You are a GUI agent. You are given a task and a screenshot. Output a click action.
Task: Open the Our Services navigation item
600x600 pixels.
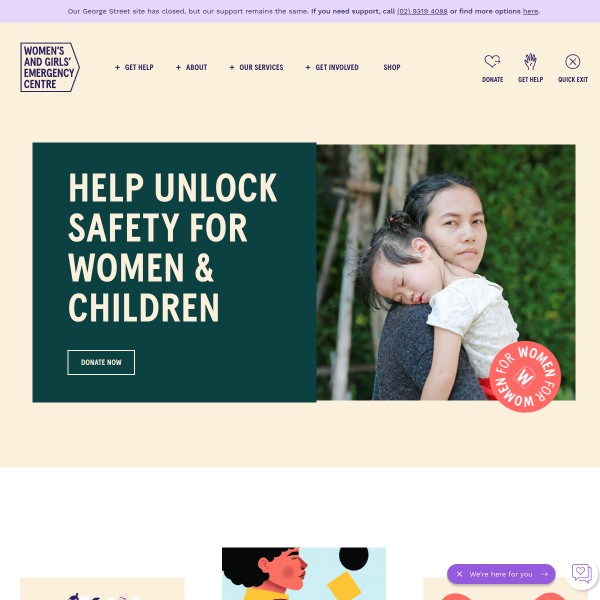[x=261, y=67]
